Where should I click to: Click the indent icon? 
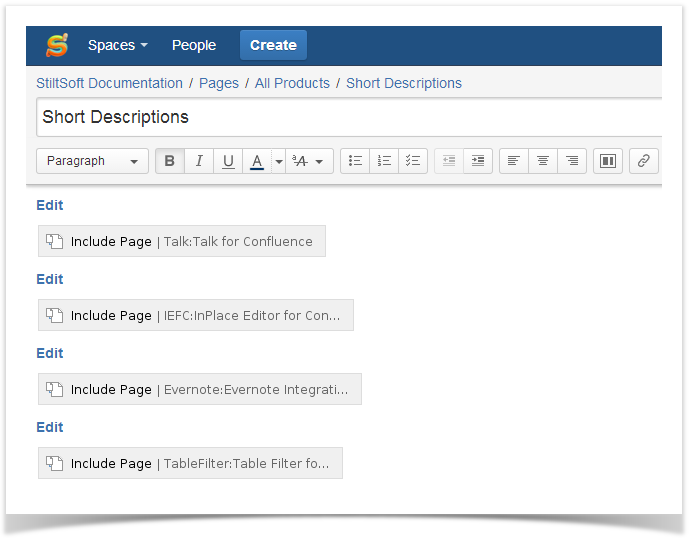point(478,161)
